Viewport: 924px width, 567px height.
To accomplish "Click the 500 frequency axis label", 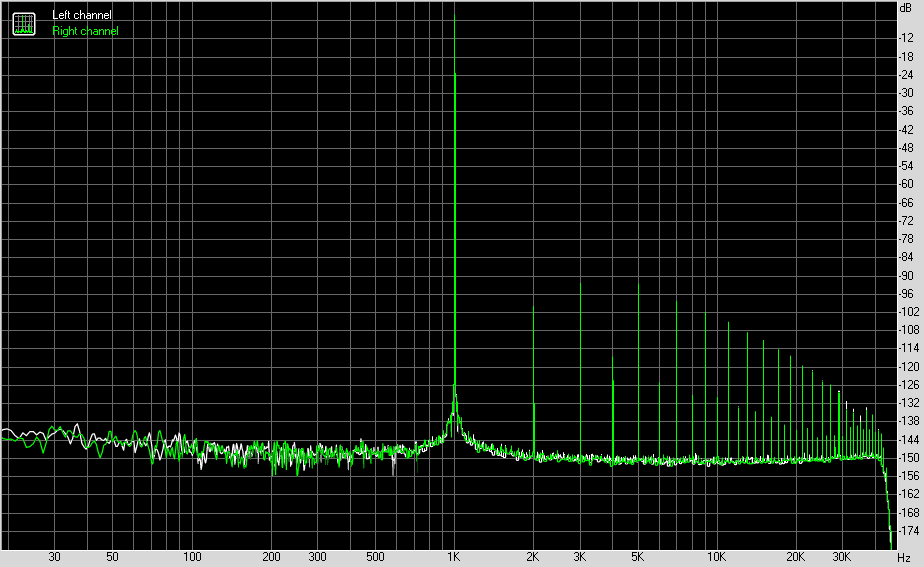I will [x=375, y=557].
